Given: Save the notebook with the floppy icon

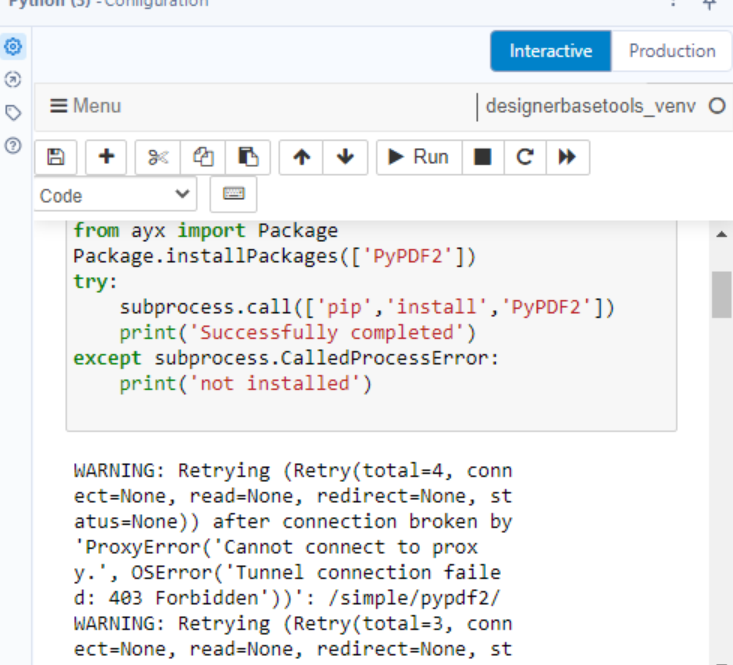Looking at the screenshot, I should 56,157.
